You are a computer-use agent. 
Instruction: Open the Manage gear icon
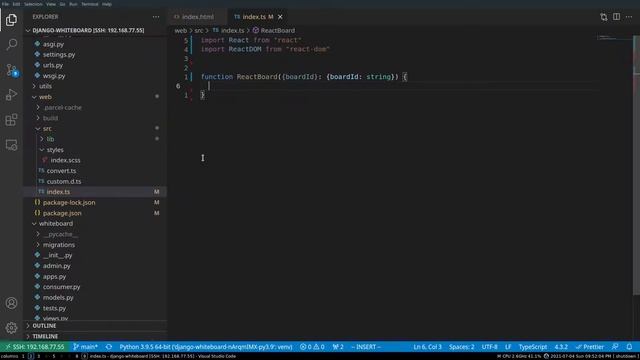coord(11,328)
